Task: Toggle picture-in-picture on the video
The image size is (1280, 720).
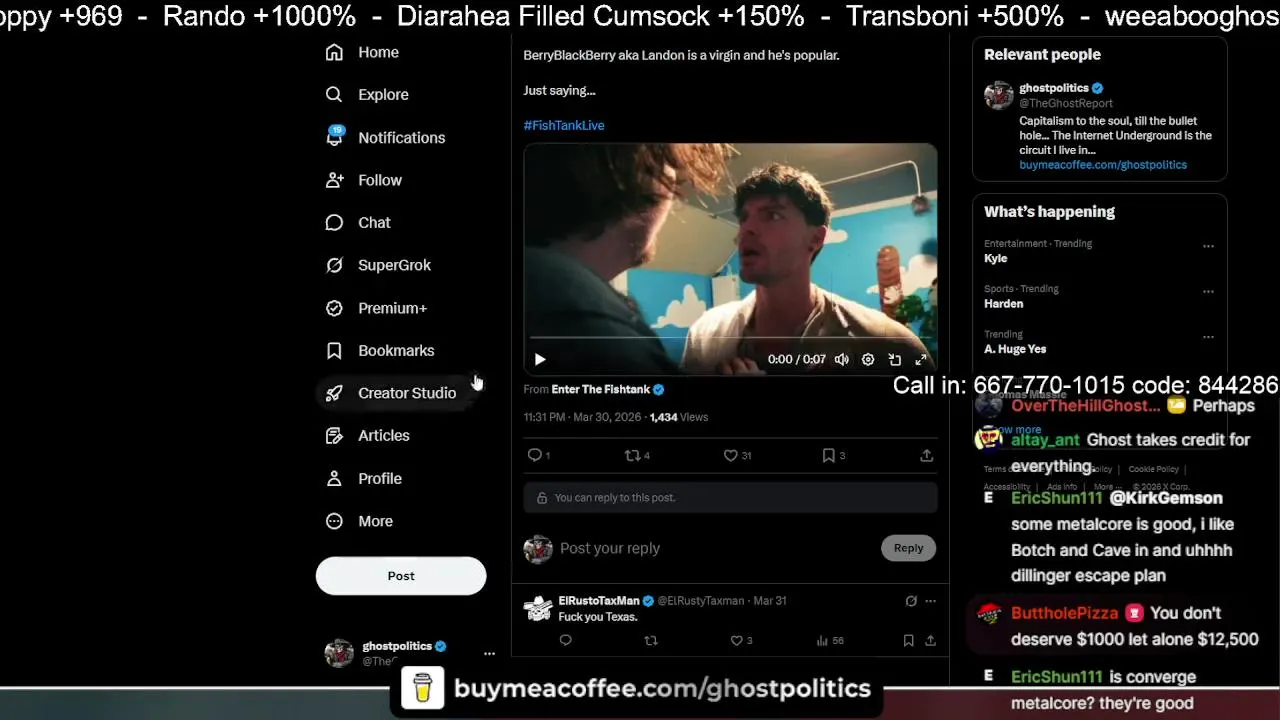Action: (895, 360)
